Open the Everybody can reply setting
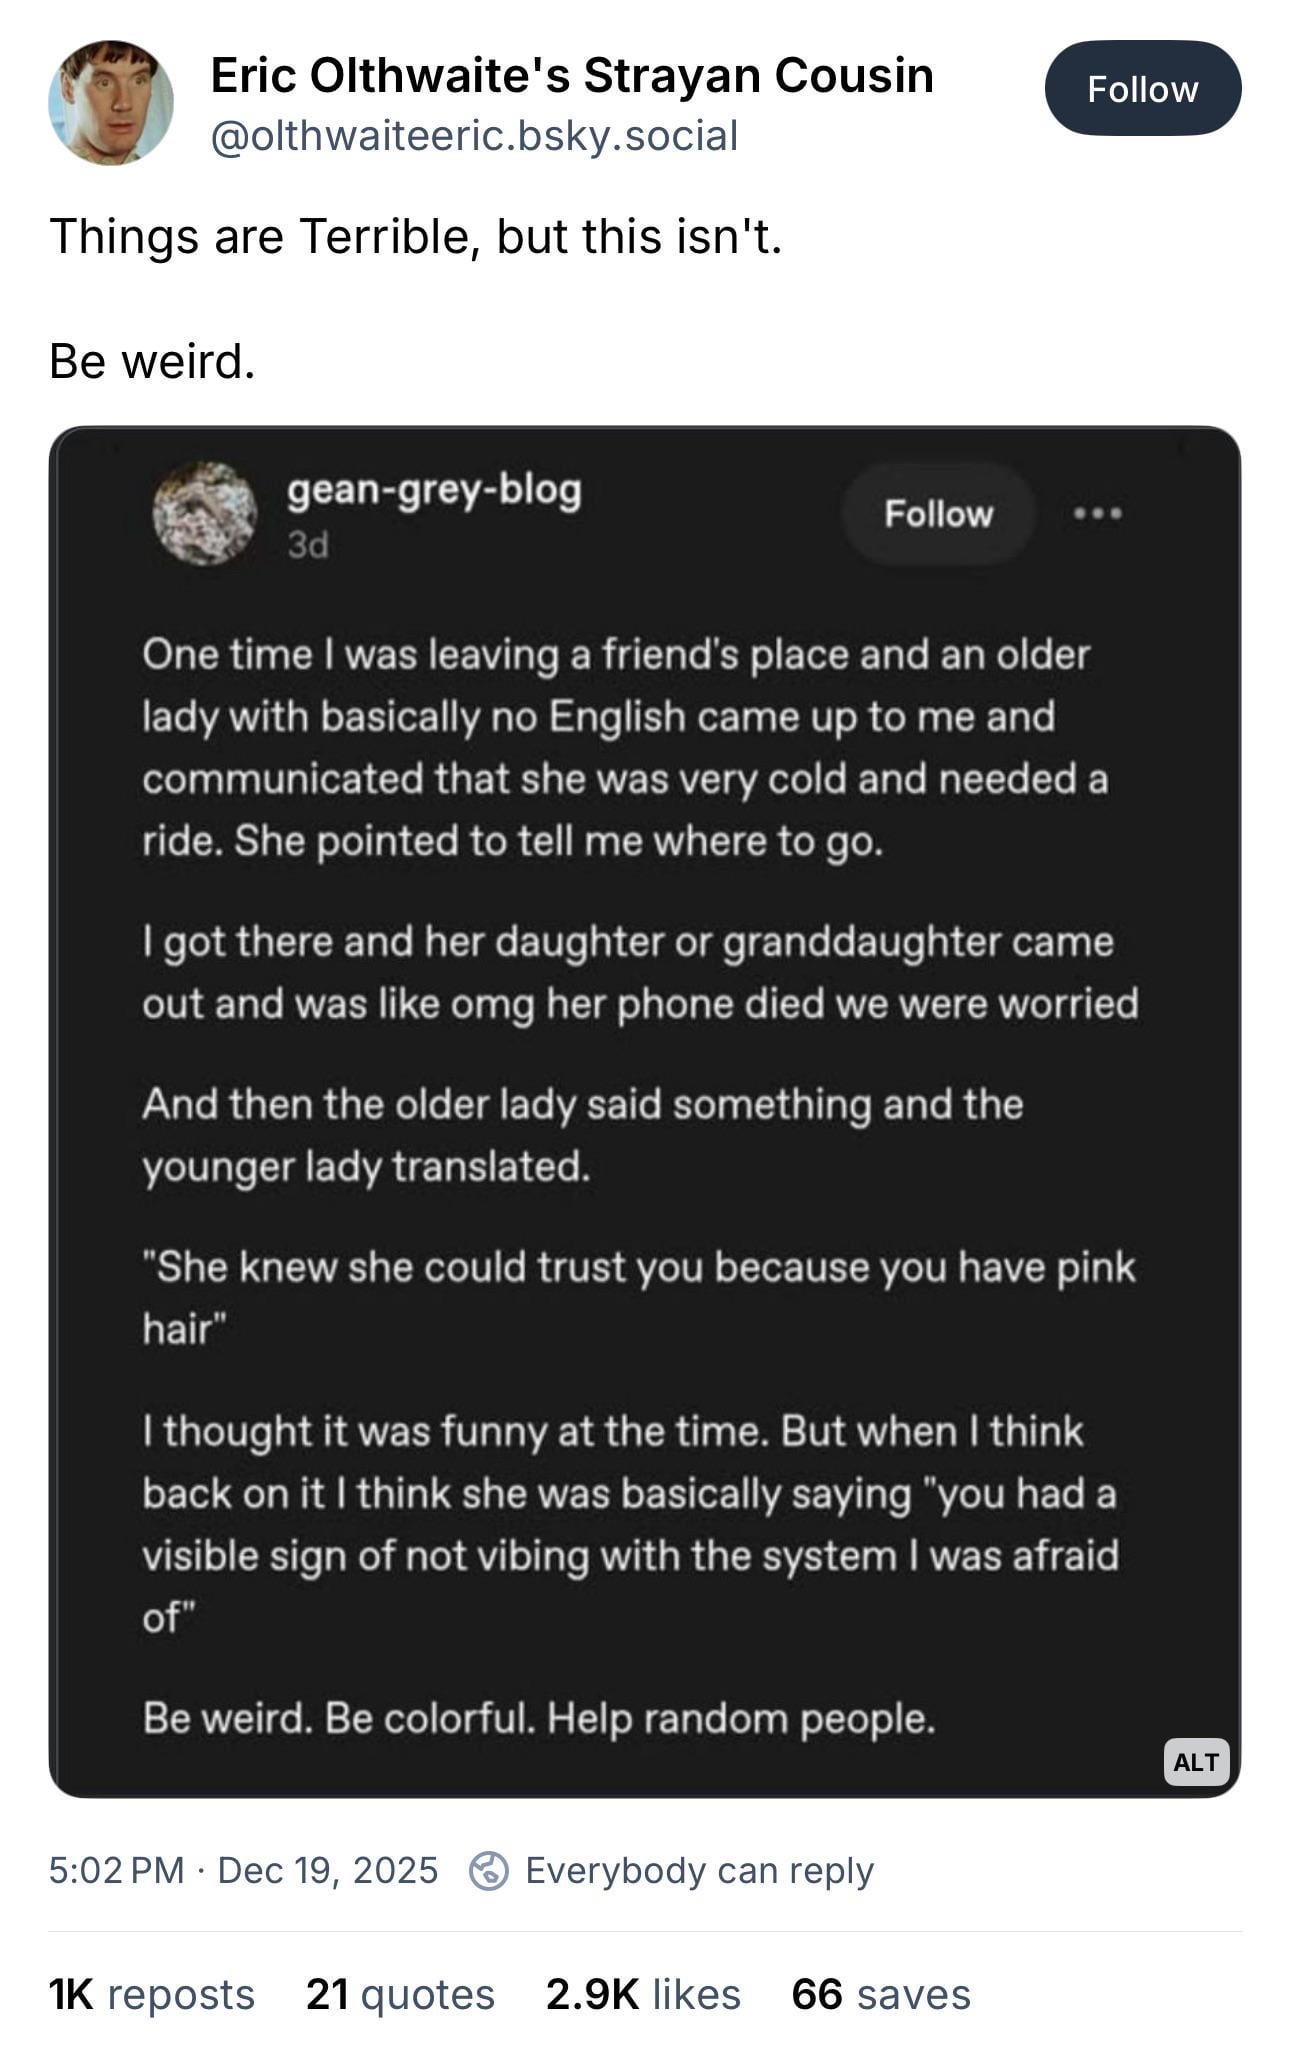 pyautogui.click(x=699, y=1870)
